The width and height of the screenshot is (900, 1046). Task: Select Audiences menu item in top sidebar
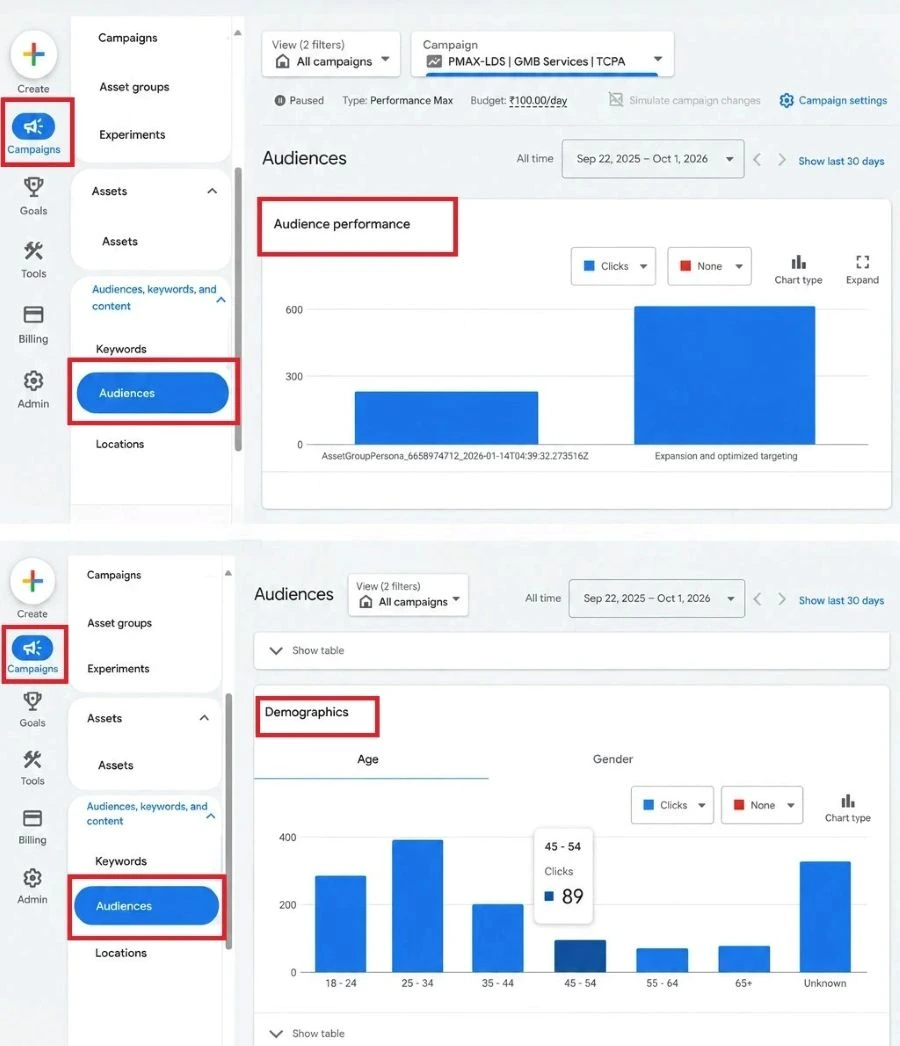(x=153, y=393)
